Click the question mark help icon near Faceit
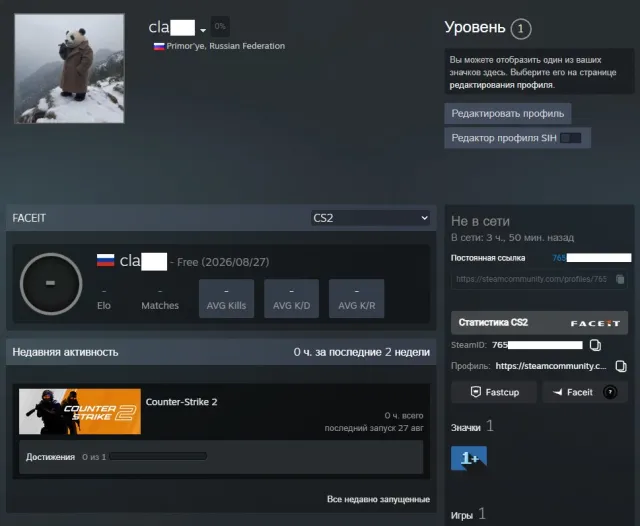The width and height of the screenshot is (640, 526). click(610, 392)
